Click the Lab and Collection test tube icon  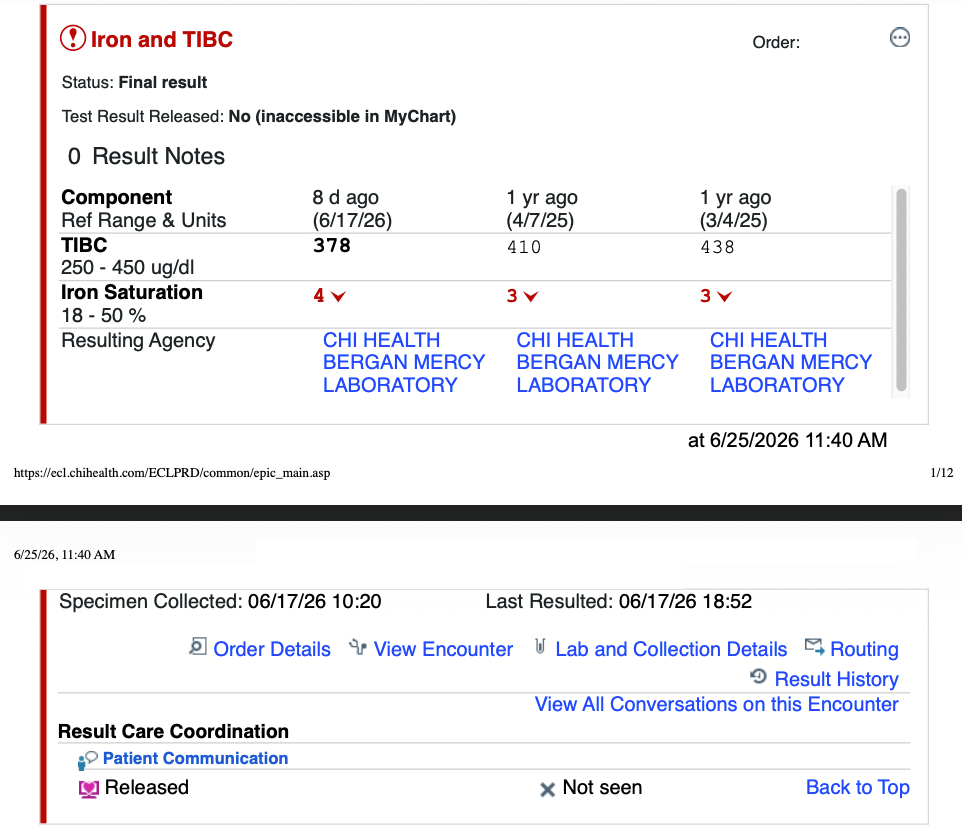[540, 647]
